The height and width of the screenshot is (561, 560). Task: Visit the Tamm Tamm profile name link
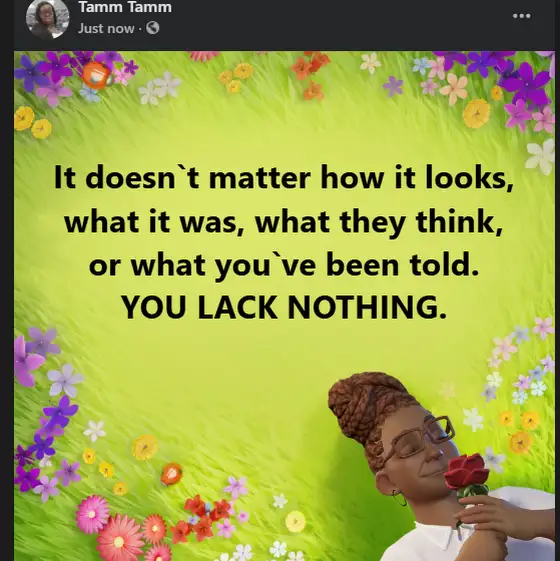(x=125, y=7)
